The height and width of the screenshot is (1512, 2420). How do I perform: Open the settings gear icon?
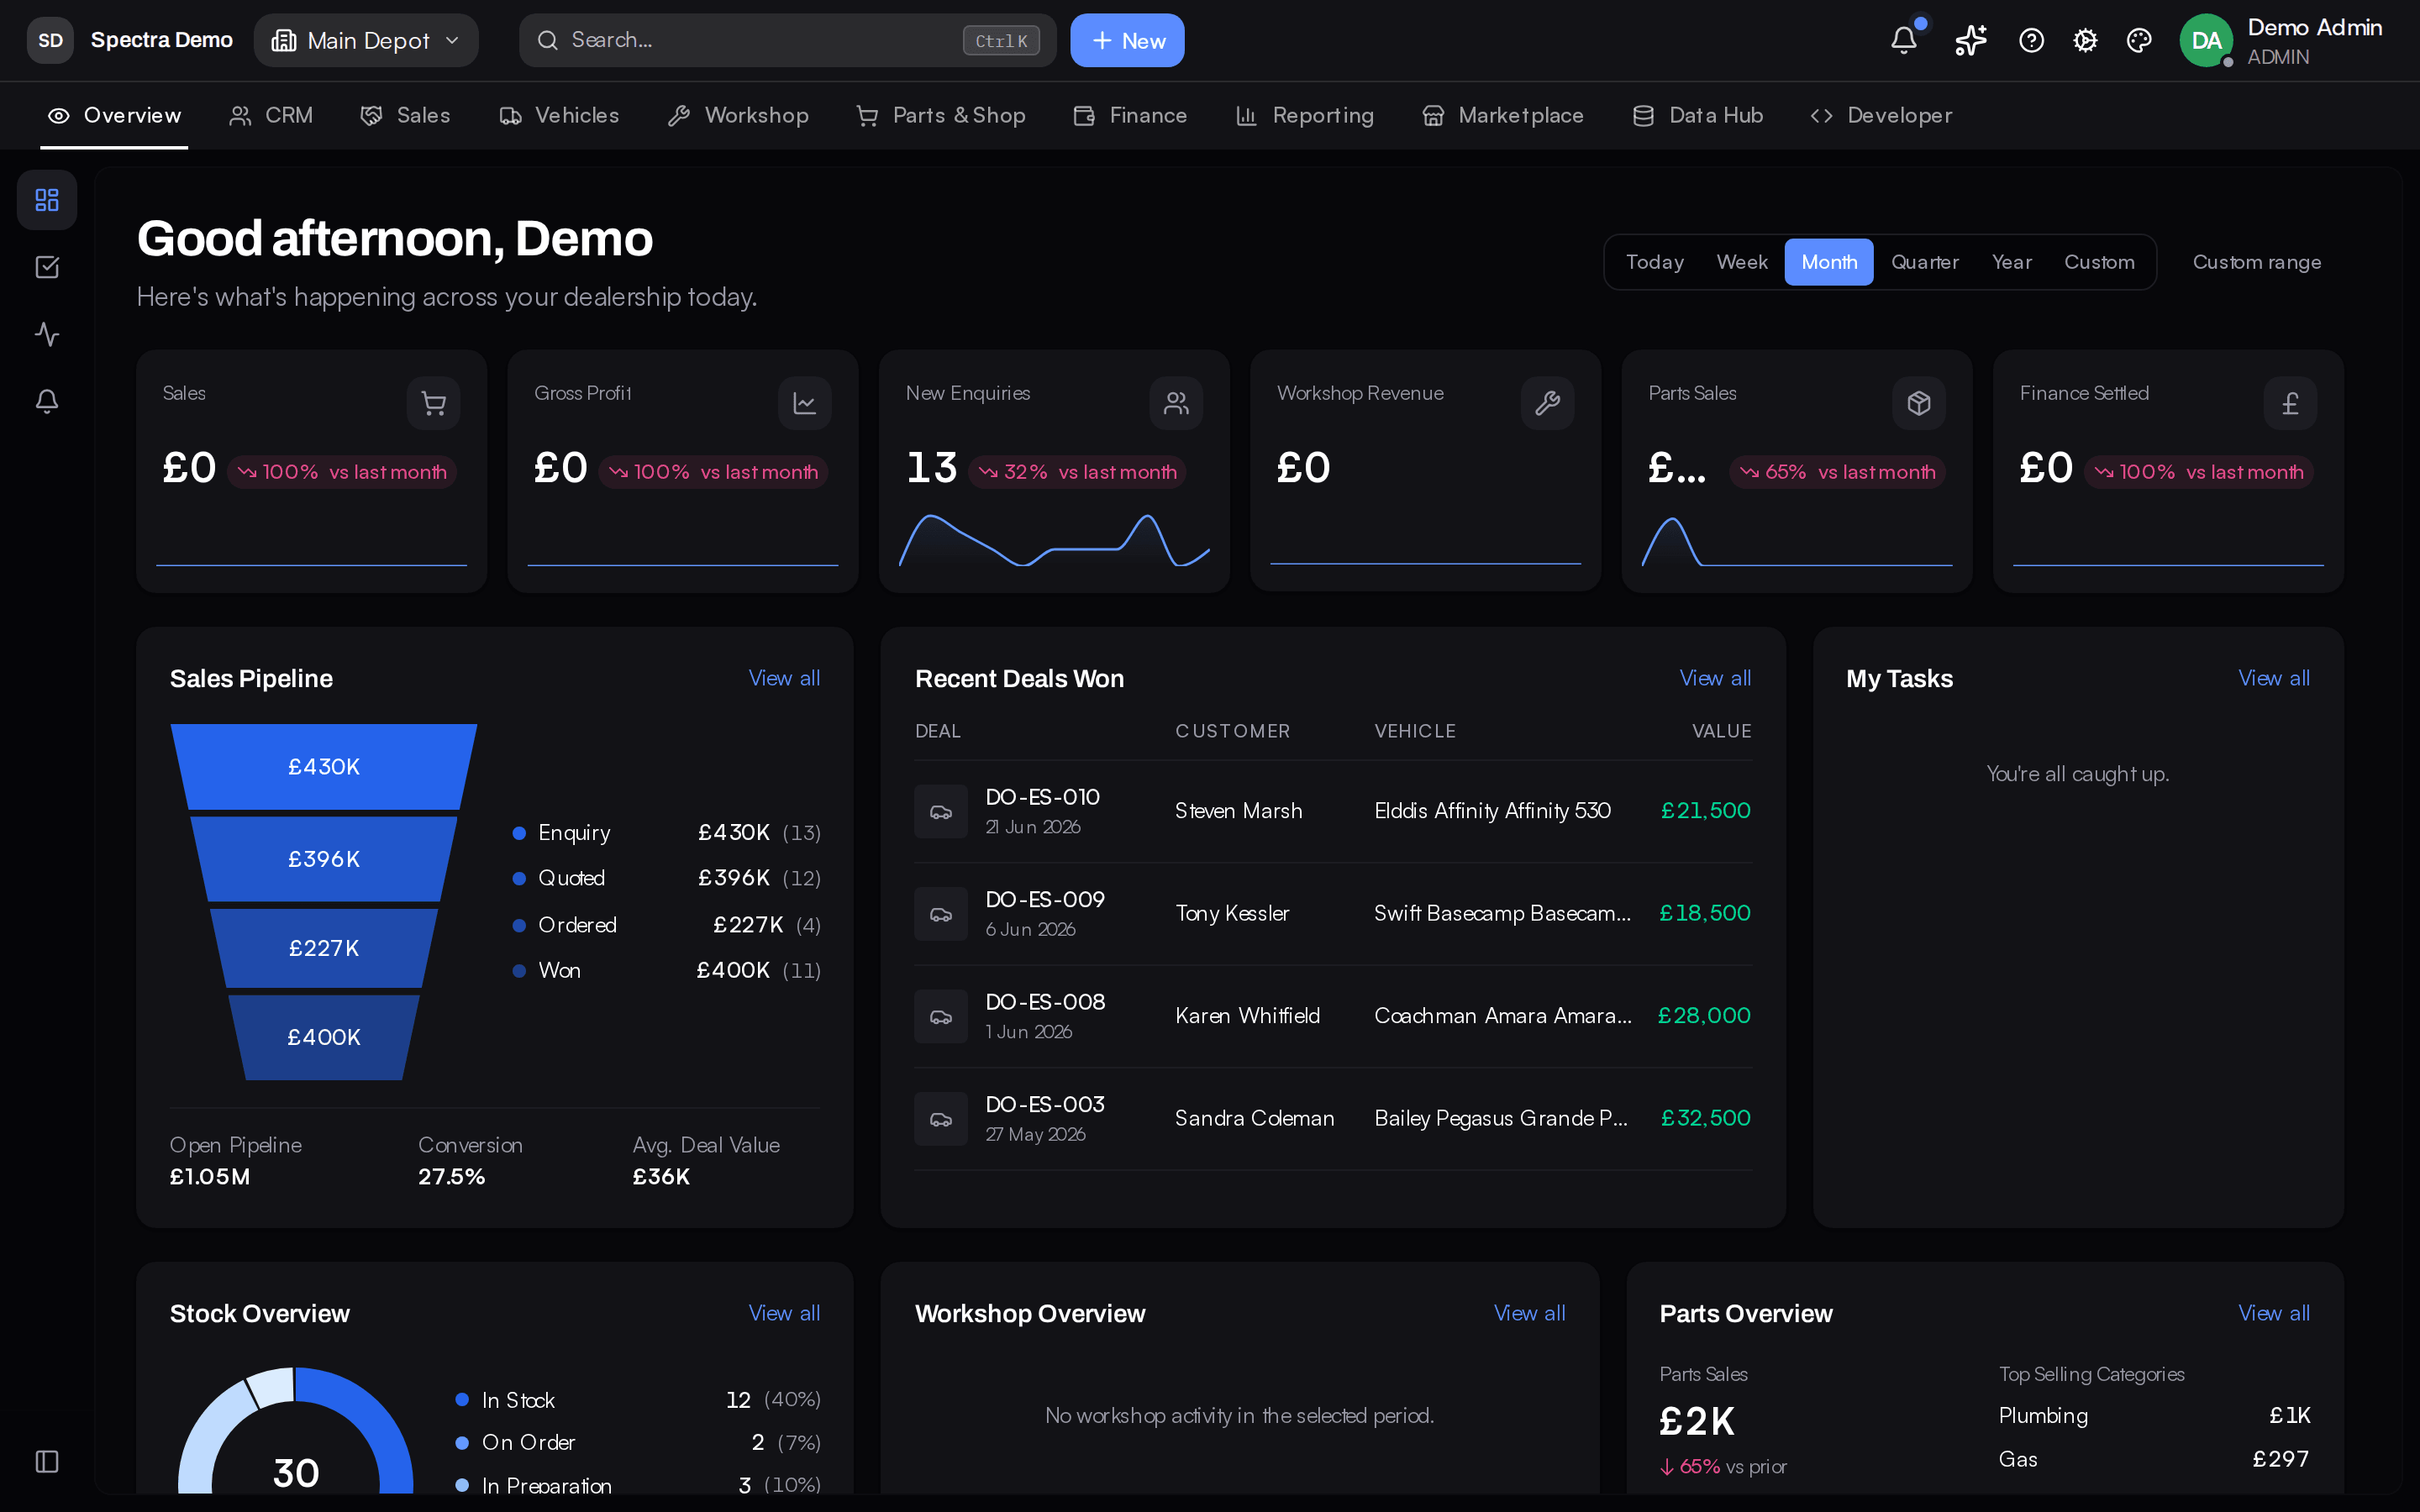[x=2085, y=40]
